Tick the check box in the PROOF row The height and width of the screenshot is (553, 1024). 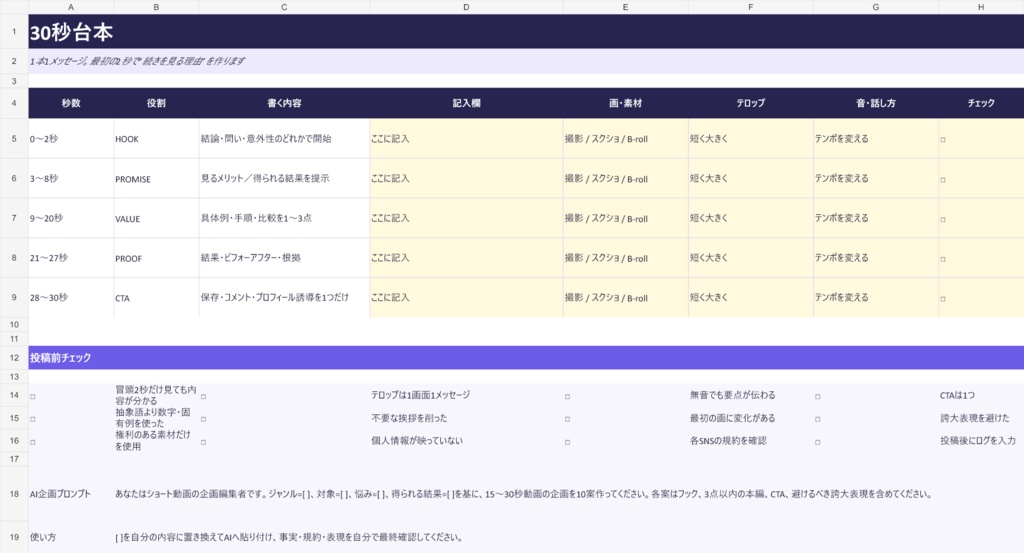coord(942,259)
